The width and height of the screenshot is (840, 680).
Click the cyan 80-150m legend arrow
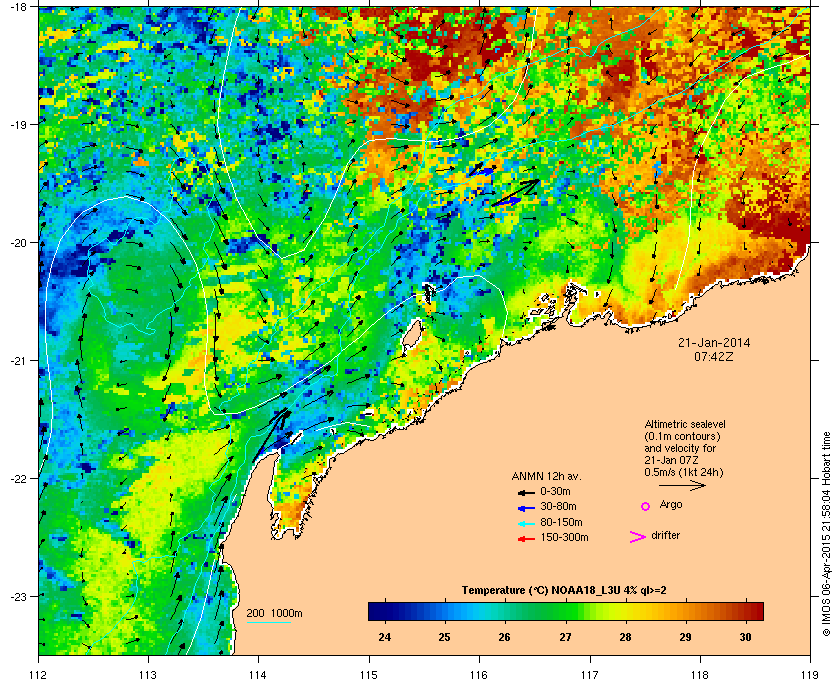(526, 524)
